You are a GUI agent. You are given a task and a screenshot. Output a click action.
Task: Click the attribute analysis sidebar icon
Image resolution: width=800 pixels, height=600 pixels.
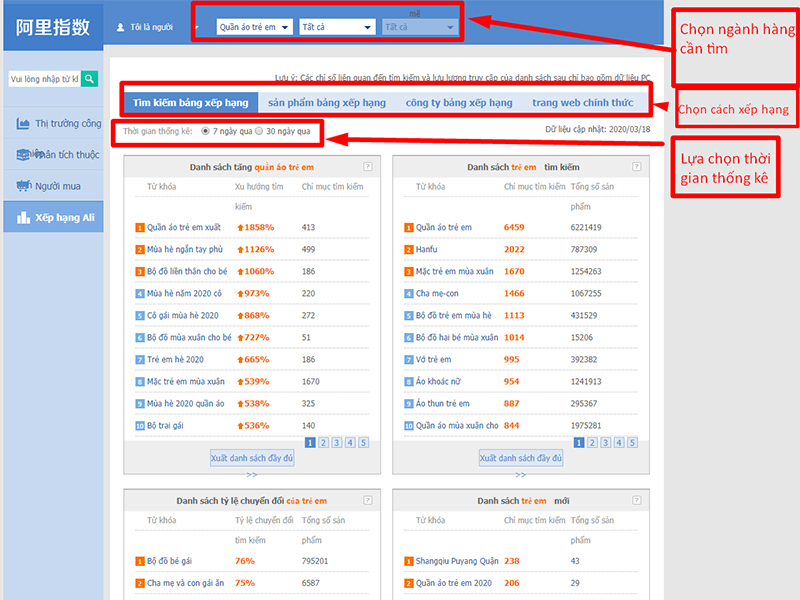(x=23, y=155)
